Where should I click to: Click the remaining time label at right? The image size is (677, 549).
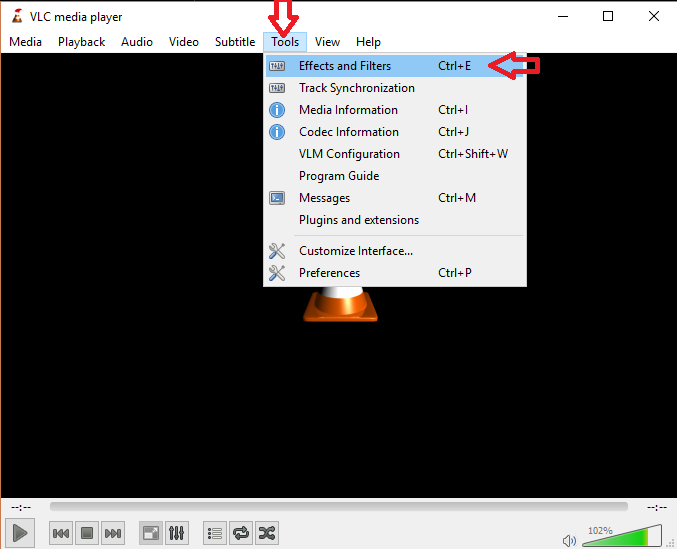(x=657, y=508)
